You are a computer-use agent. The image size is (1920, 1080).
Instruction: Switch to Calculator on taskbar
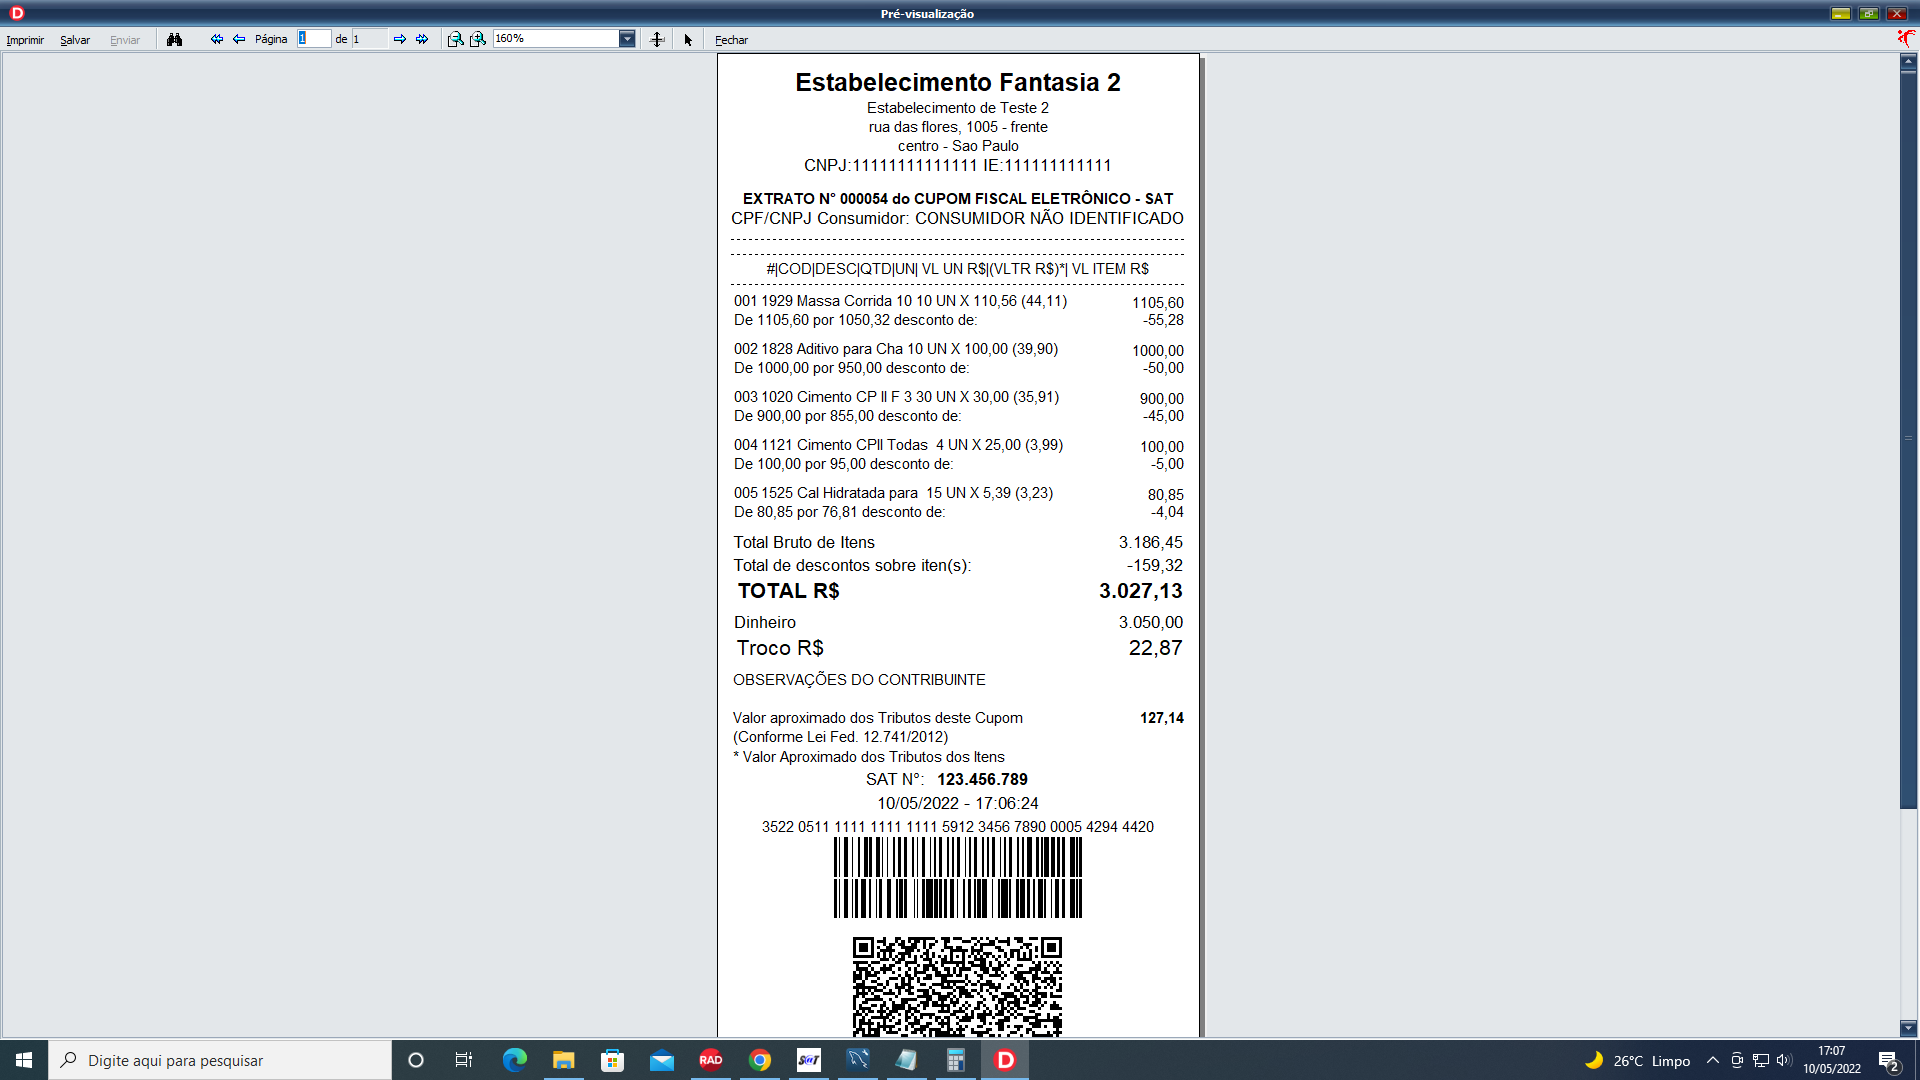pyautogui.click(x=956, y=1060)
